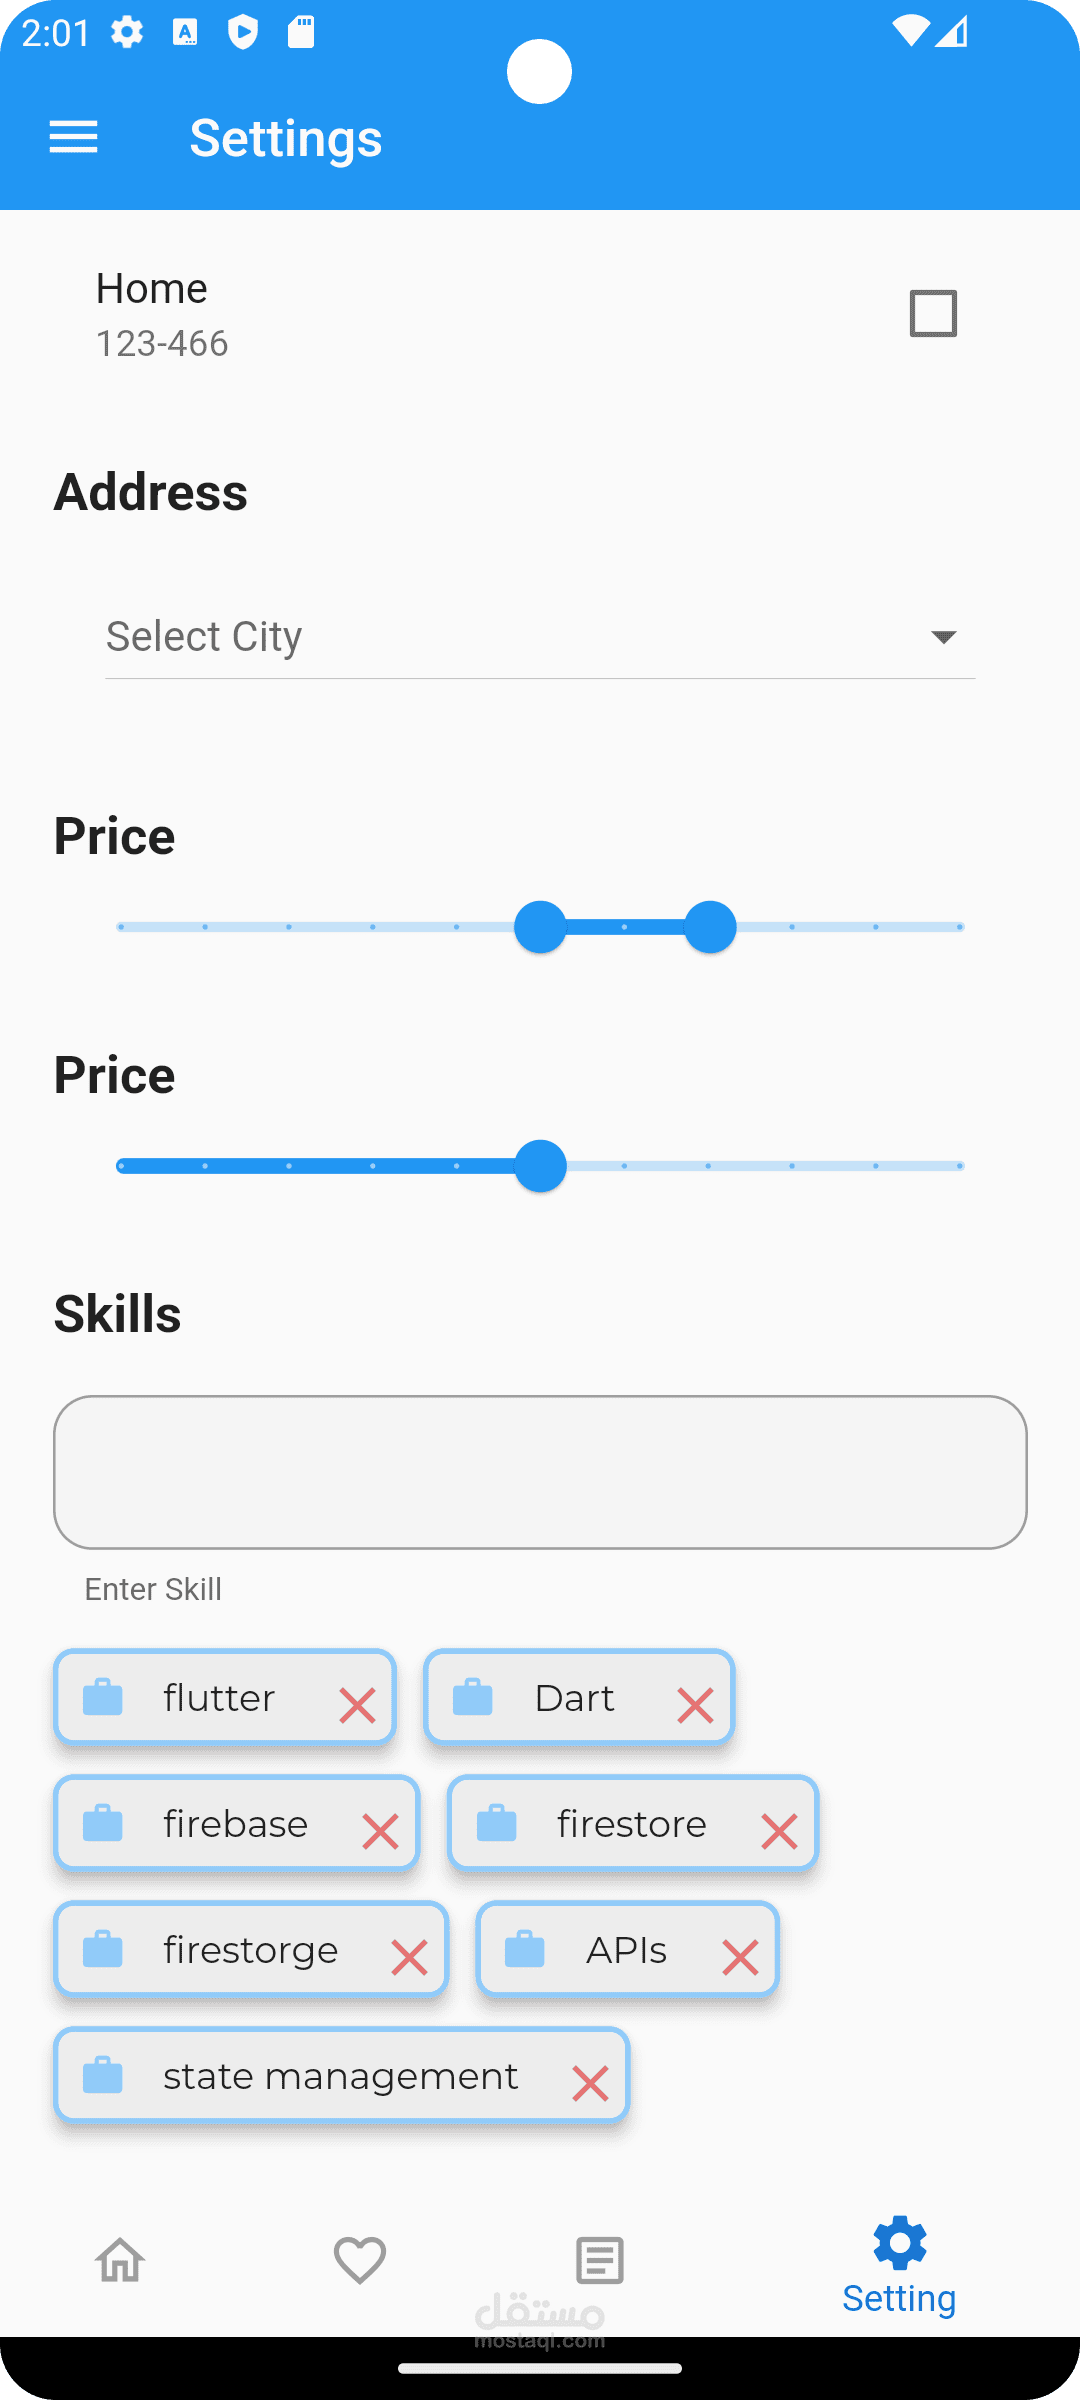This screenshot has width=1080, height=2400.
Task: Delete the firestore skill chip
Action: point(779,1831)
